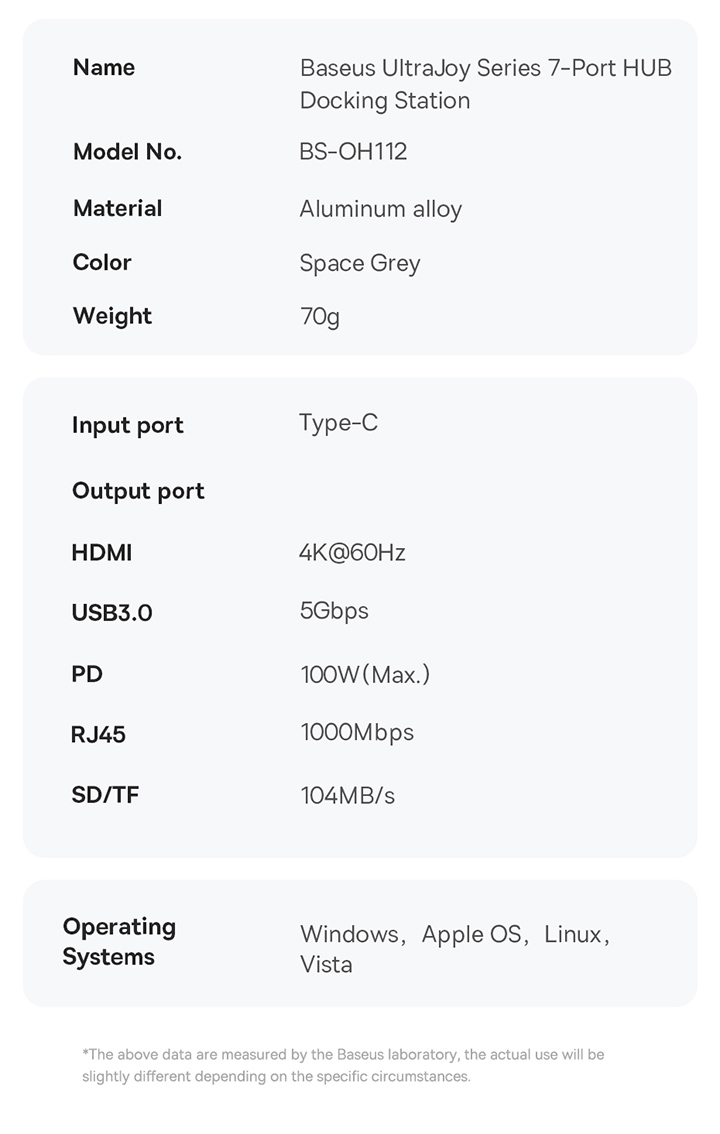Click the product name "Baseus UltraJoy Series" text
720x1134 pixels.
click(485, 69)
